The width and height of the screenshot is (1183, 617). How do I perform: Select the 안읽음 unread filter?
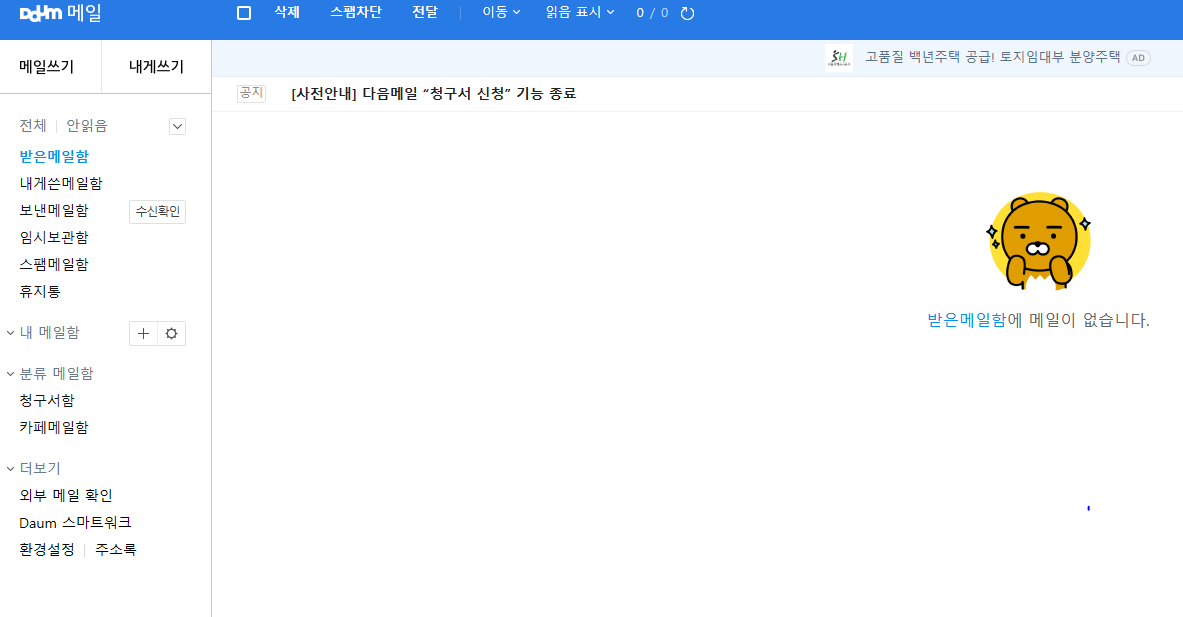pos(87,126)
